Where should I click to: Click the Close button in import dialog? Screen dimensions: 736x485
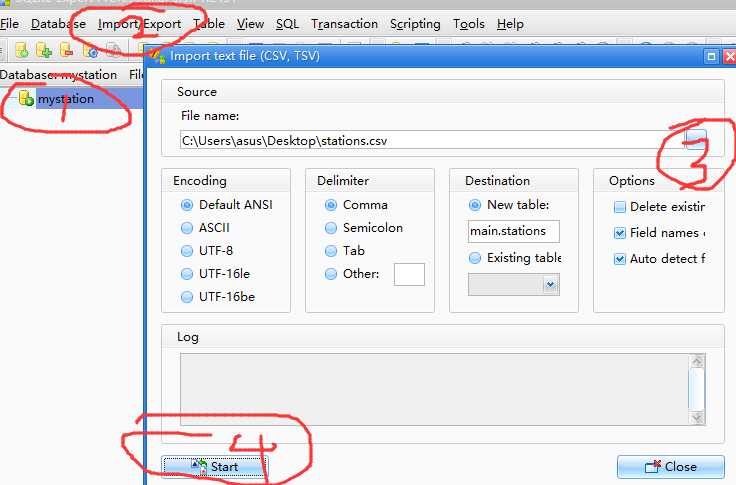coord(670,467)
